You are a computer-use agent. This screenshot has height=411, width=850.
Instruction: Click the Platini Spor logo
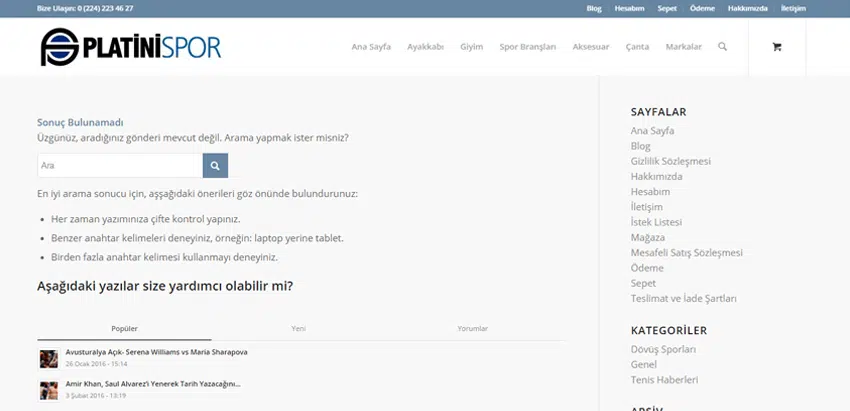coord(130,47)
